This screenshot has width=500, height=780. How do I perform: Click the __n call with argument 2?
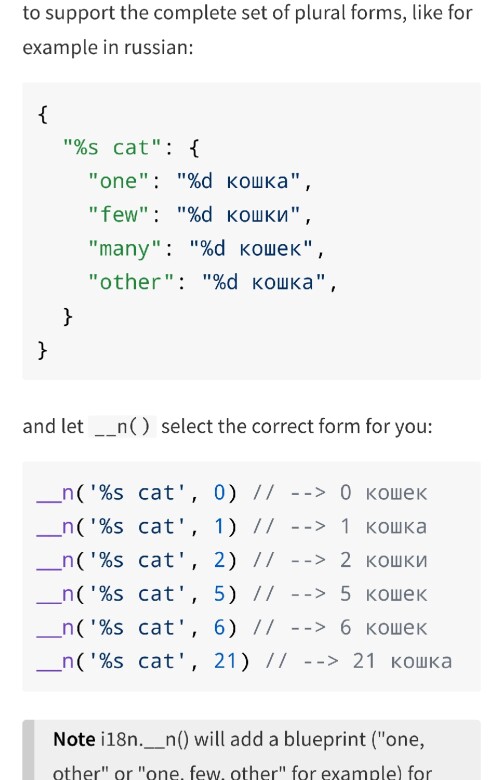[x=137, y=561]
